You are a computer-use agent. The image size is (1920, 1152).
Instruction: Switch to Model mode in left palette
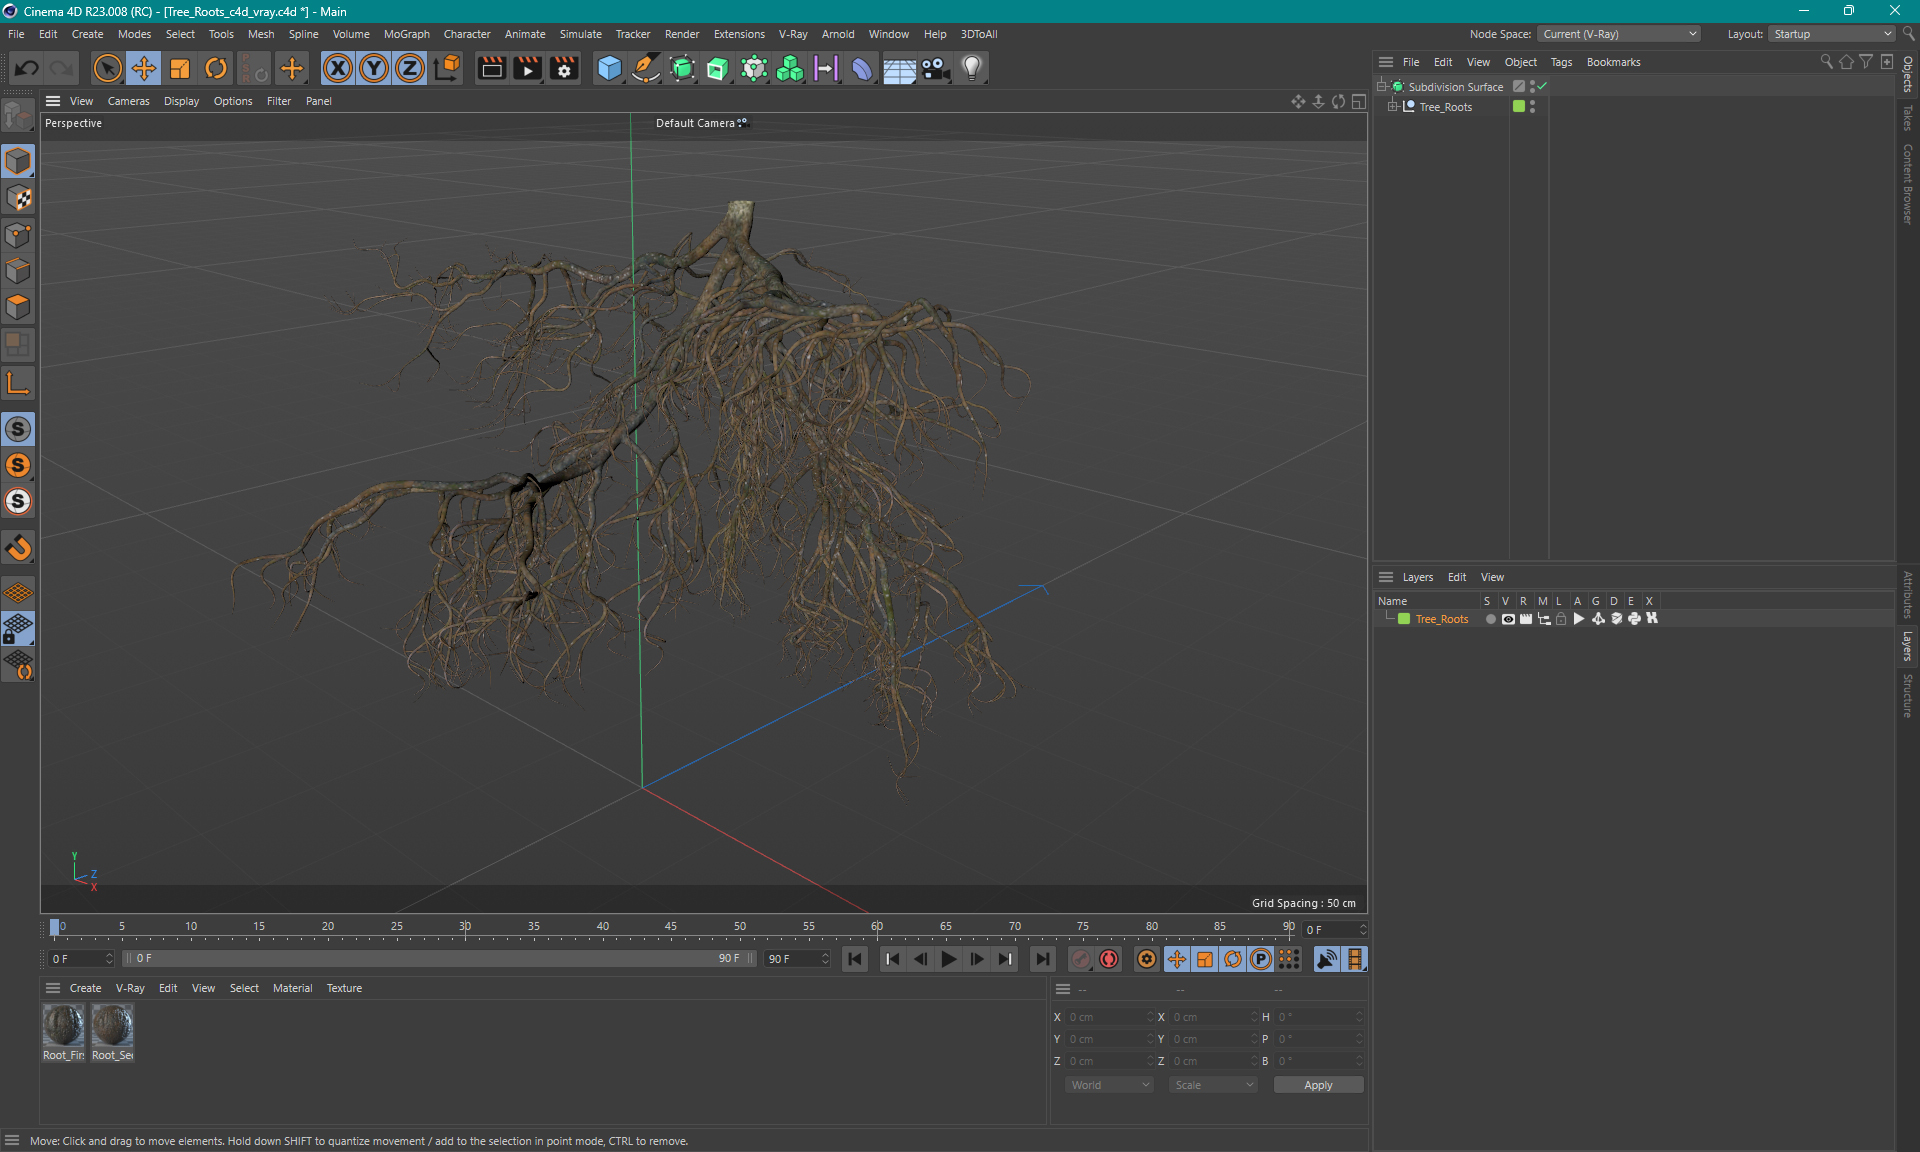[18, 161]
